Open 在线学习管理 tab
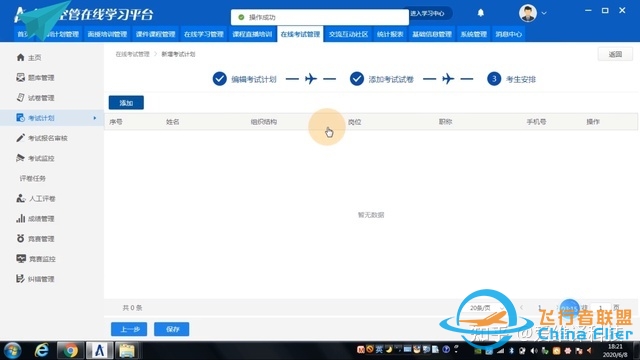The image size is (640, 360). [x=204, y=34]
